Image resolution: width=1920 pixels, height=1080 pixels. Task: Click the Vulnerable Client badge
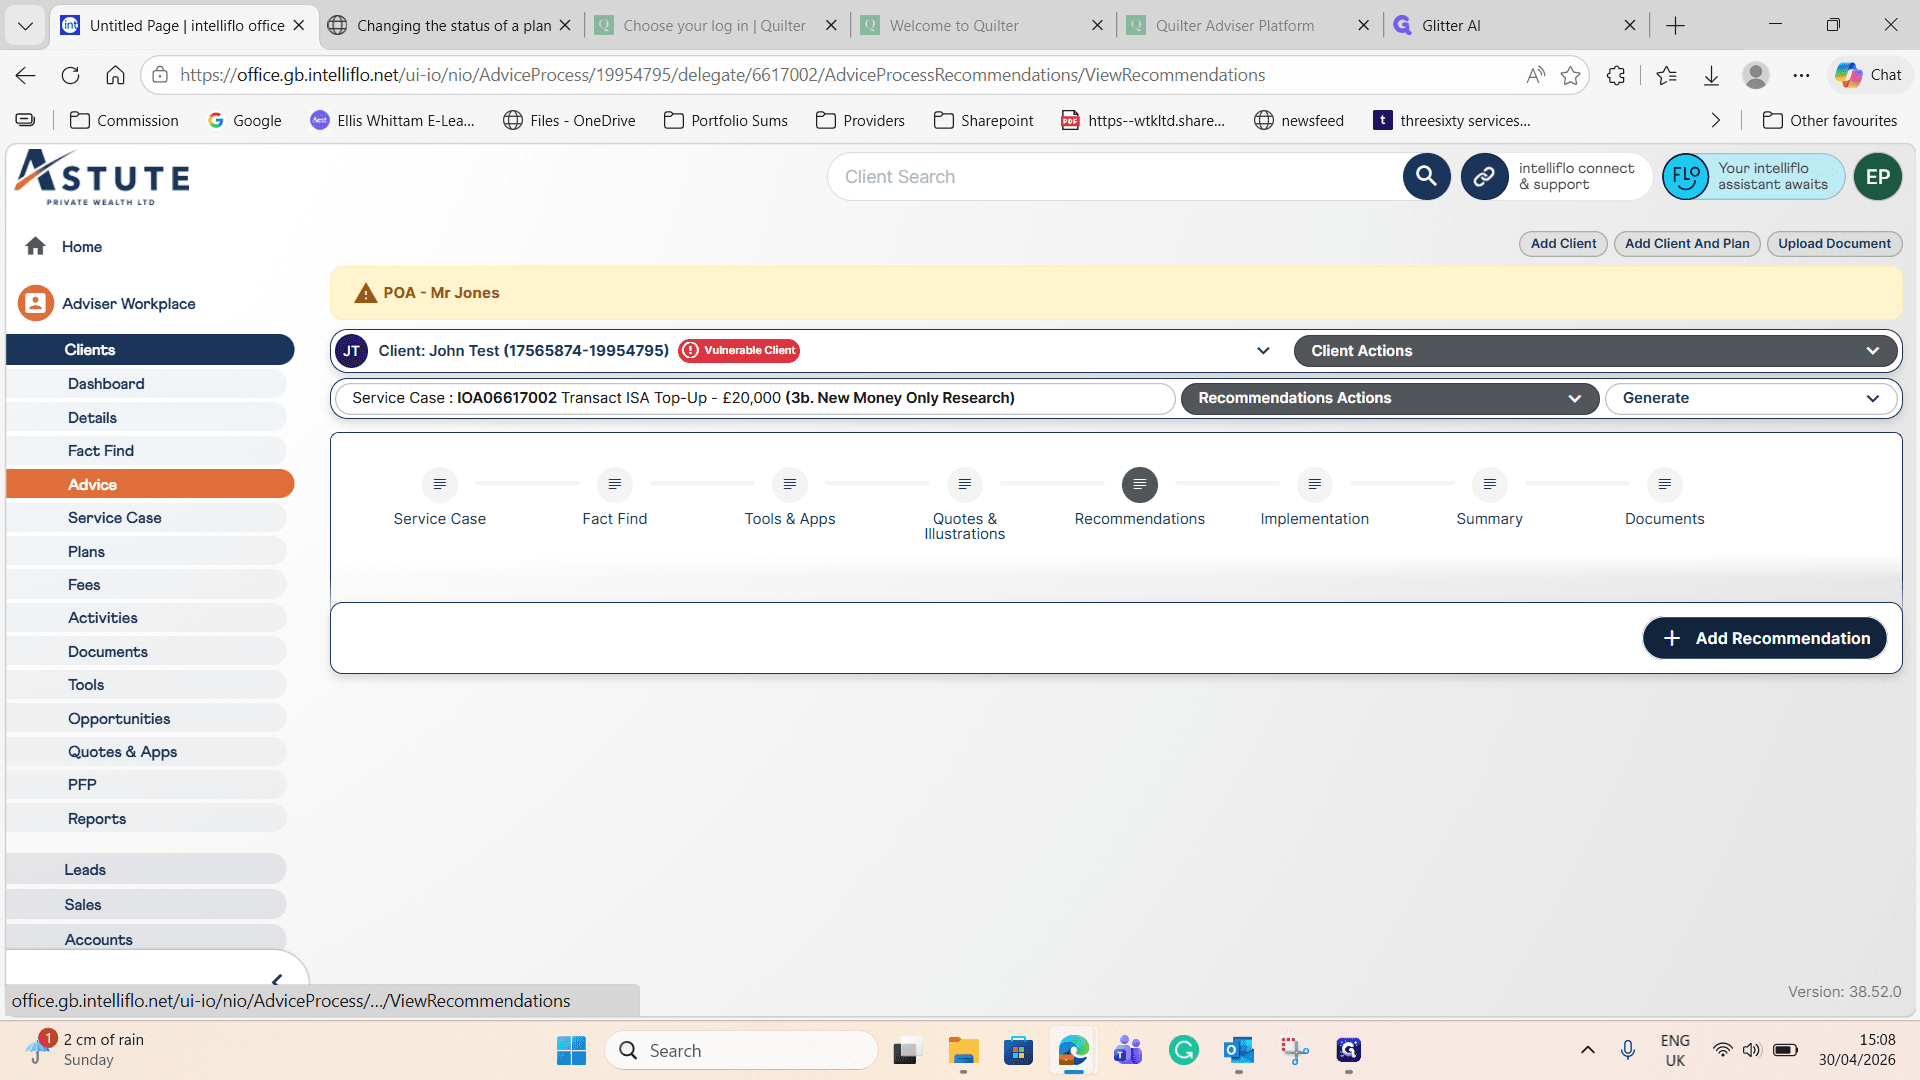coord(739,351)
